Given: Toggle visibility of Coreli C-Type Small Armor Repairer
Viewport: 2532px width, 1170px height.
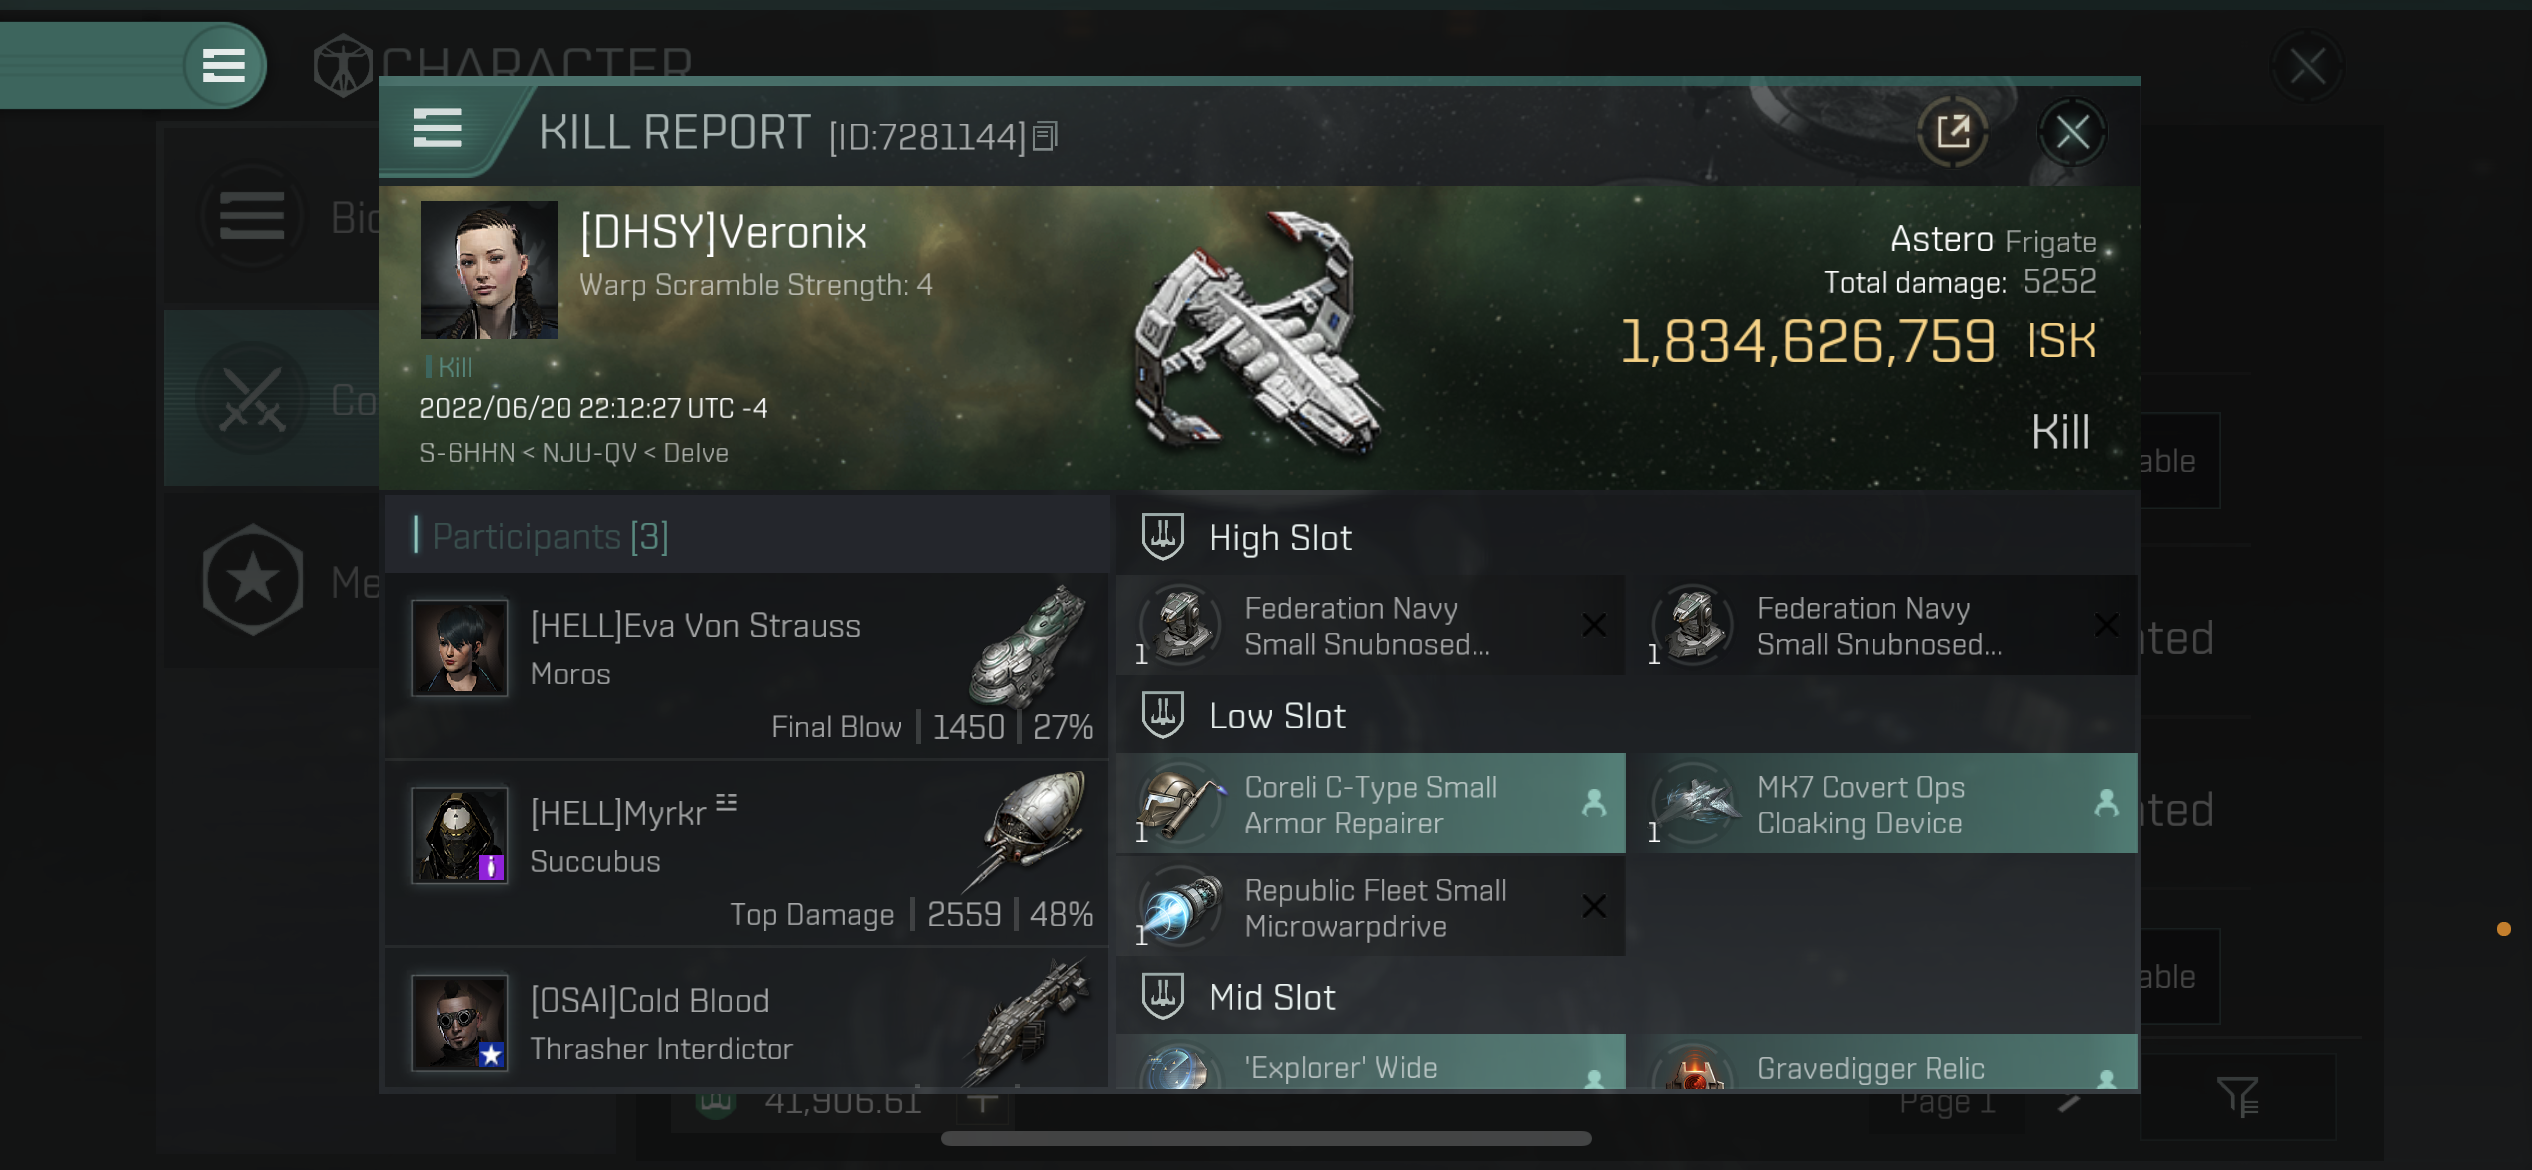Looking at the screenshot, I should point(1595,804).
